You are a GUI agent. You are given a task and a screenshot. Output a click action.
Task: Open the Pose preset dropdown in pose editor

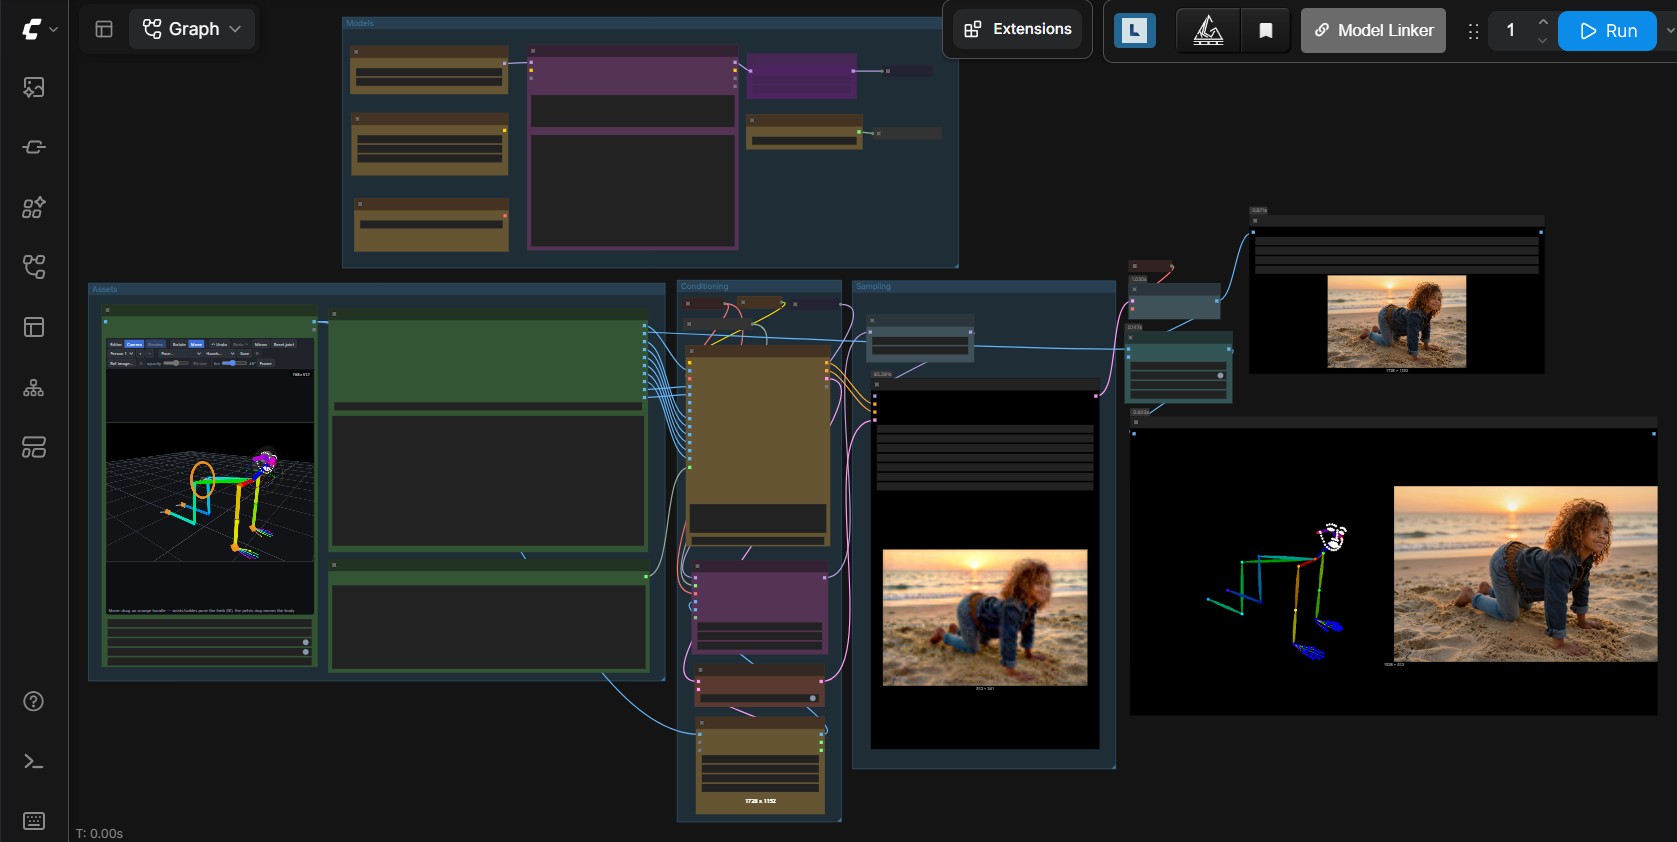[181, 353]
